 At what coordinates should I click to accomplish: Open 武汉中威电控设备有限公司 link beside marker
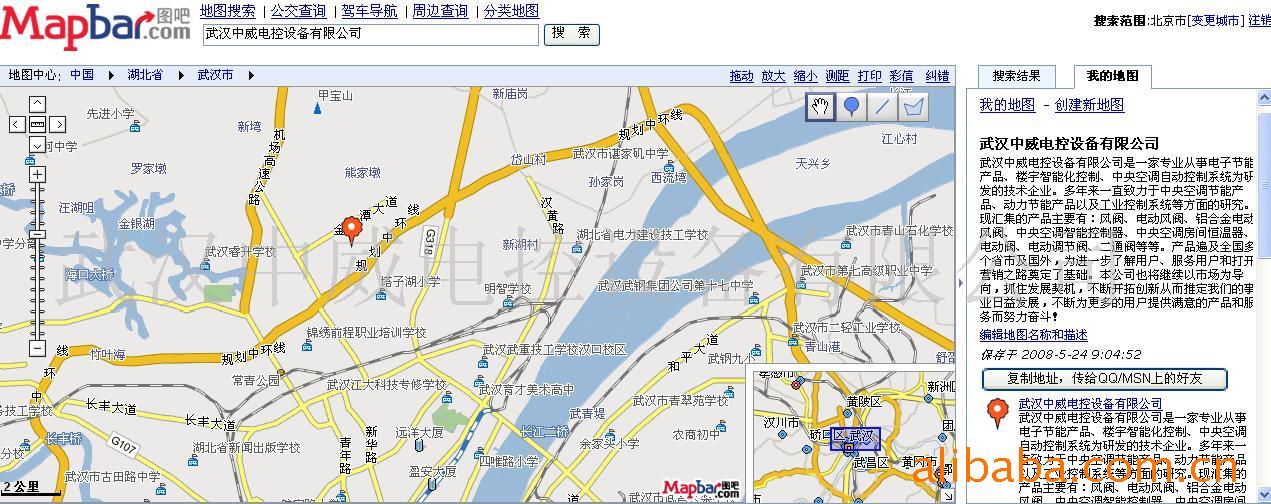pos(1090,403)
